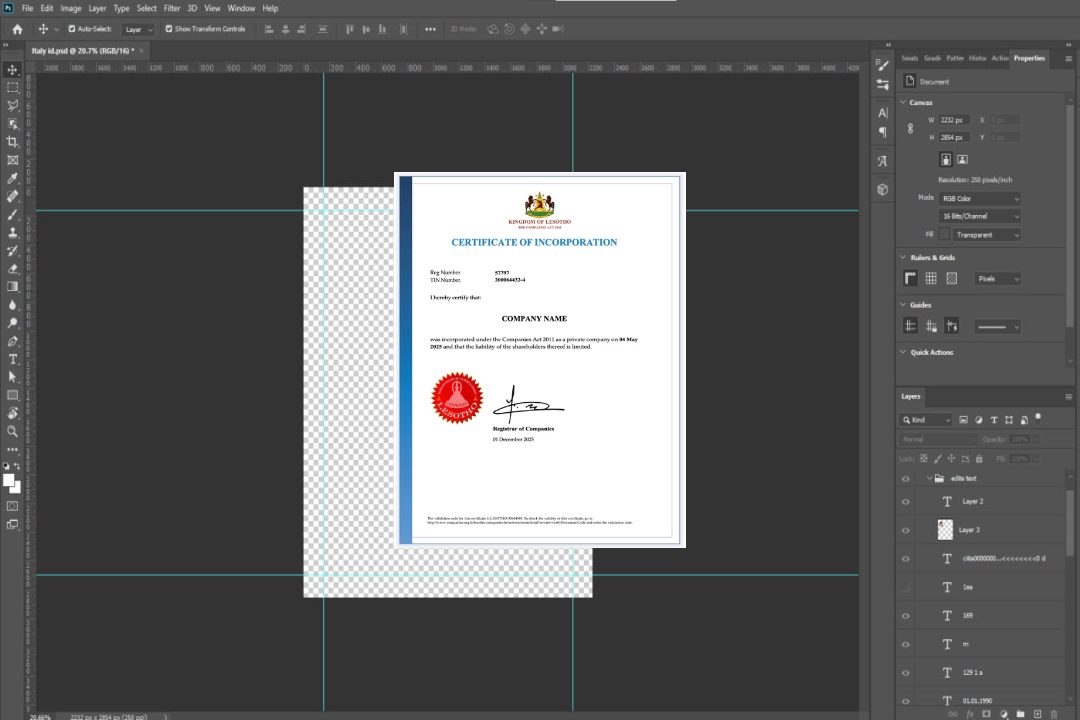Viewport: 1080px width, 720px height.
Task: Select the Rectangular Marquee tool
Action: pyautogui.click(x=12, y=88)
